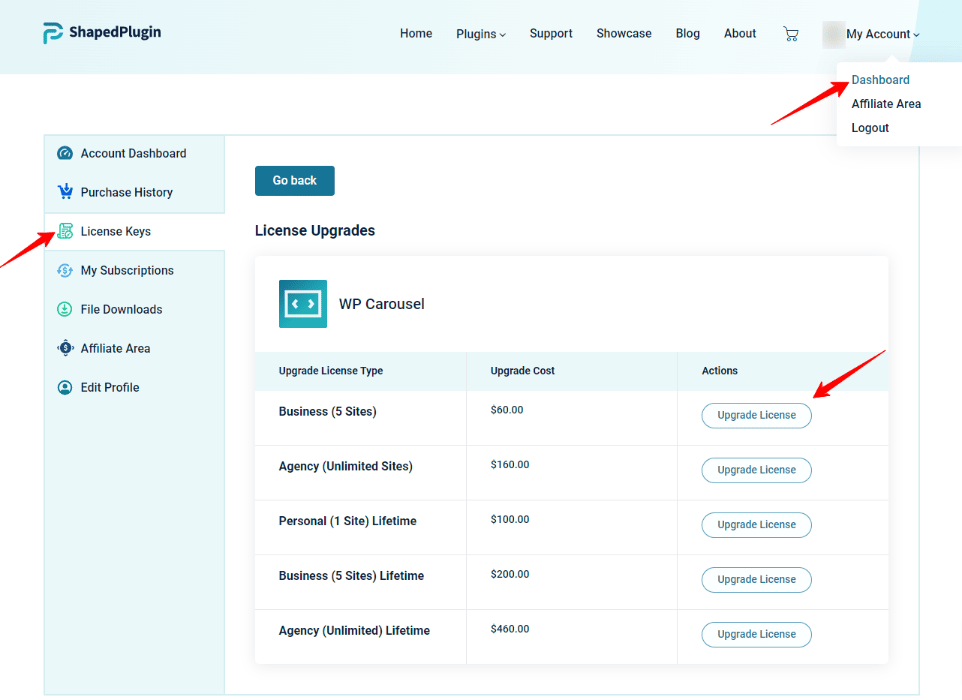Go to the Support page link

[x=551, y=34]
